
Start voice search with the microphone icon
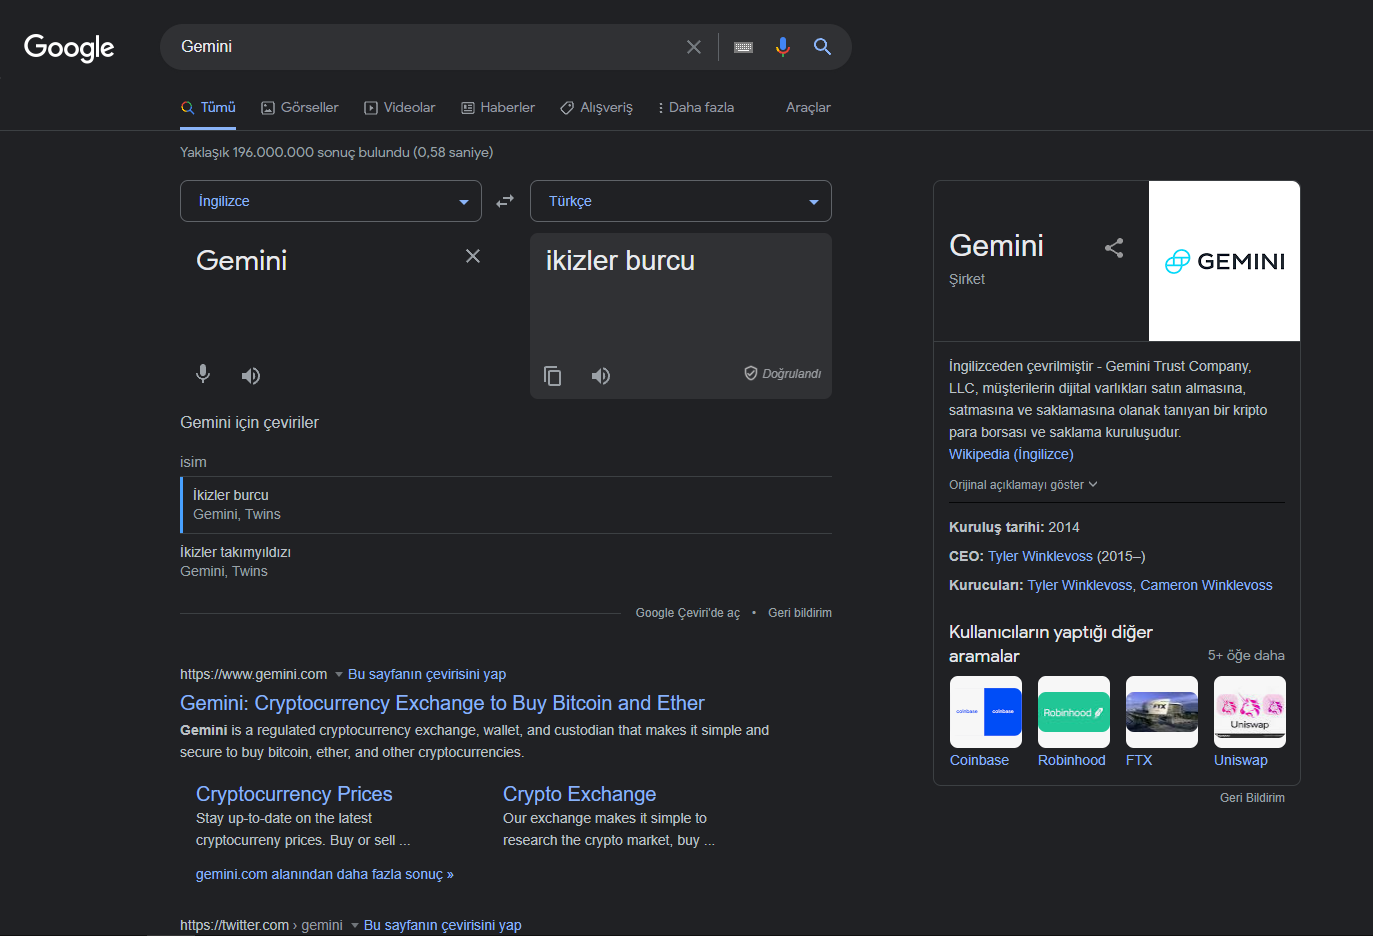pyautogui.click(x=783, y=47)
